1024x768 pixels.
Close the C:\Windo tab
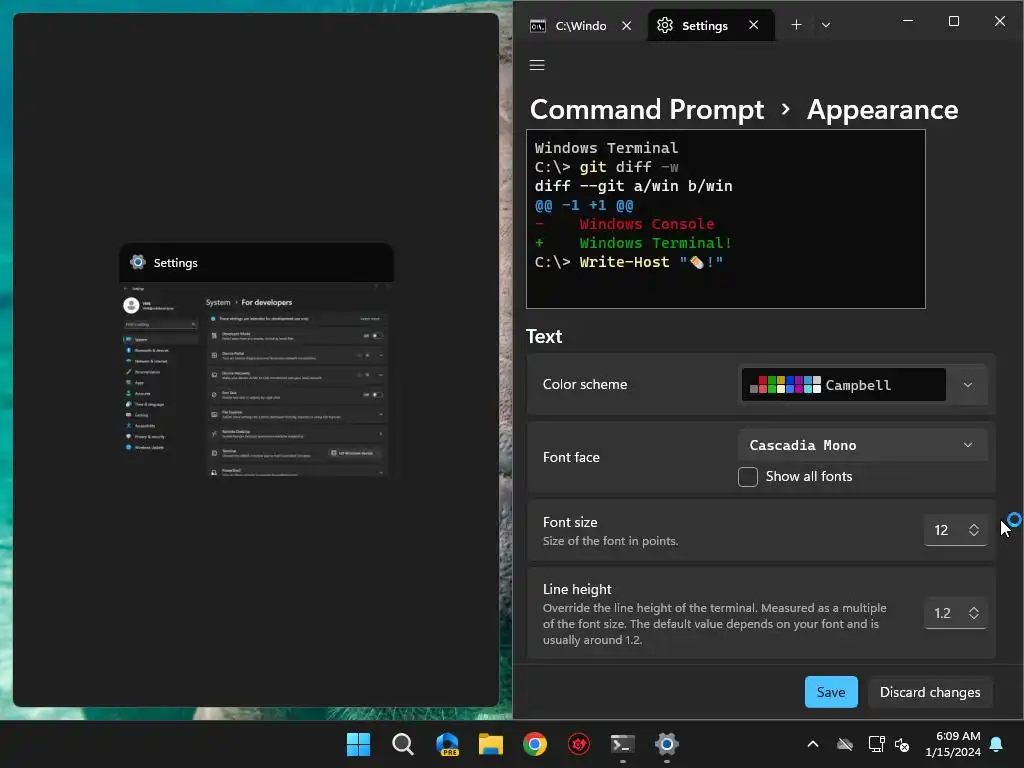coord(626,25)
